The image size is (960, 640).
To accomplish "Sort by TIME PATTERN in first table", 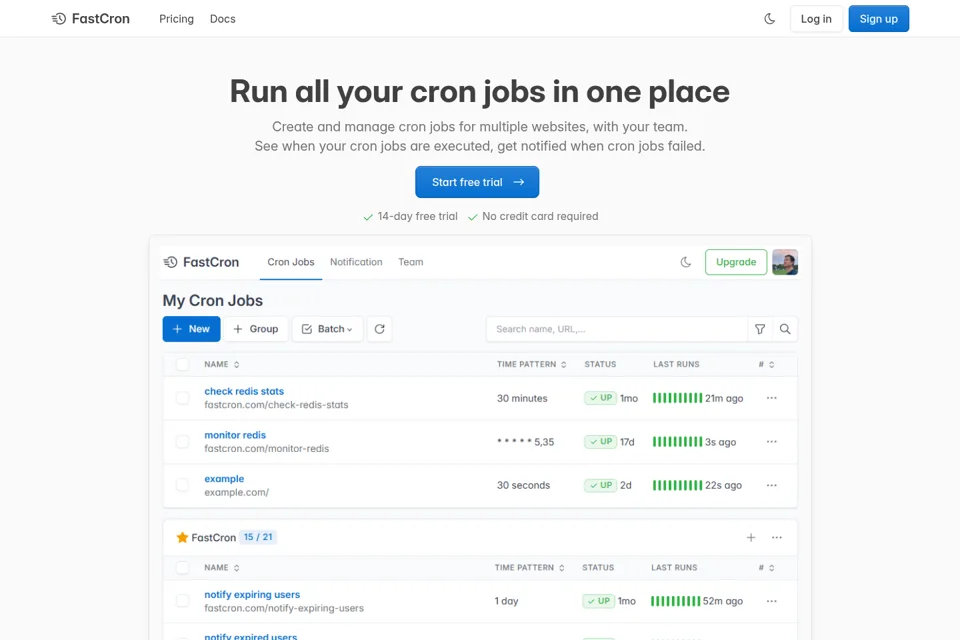I will click(x=531, y=364).
